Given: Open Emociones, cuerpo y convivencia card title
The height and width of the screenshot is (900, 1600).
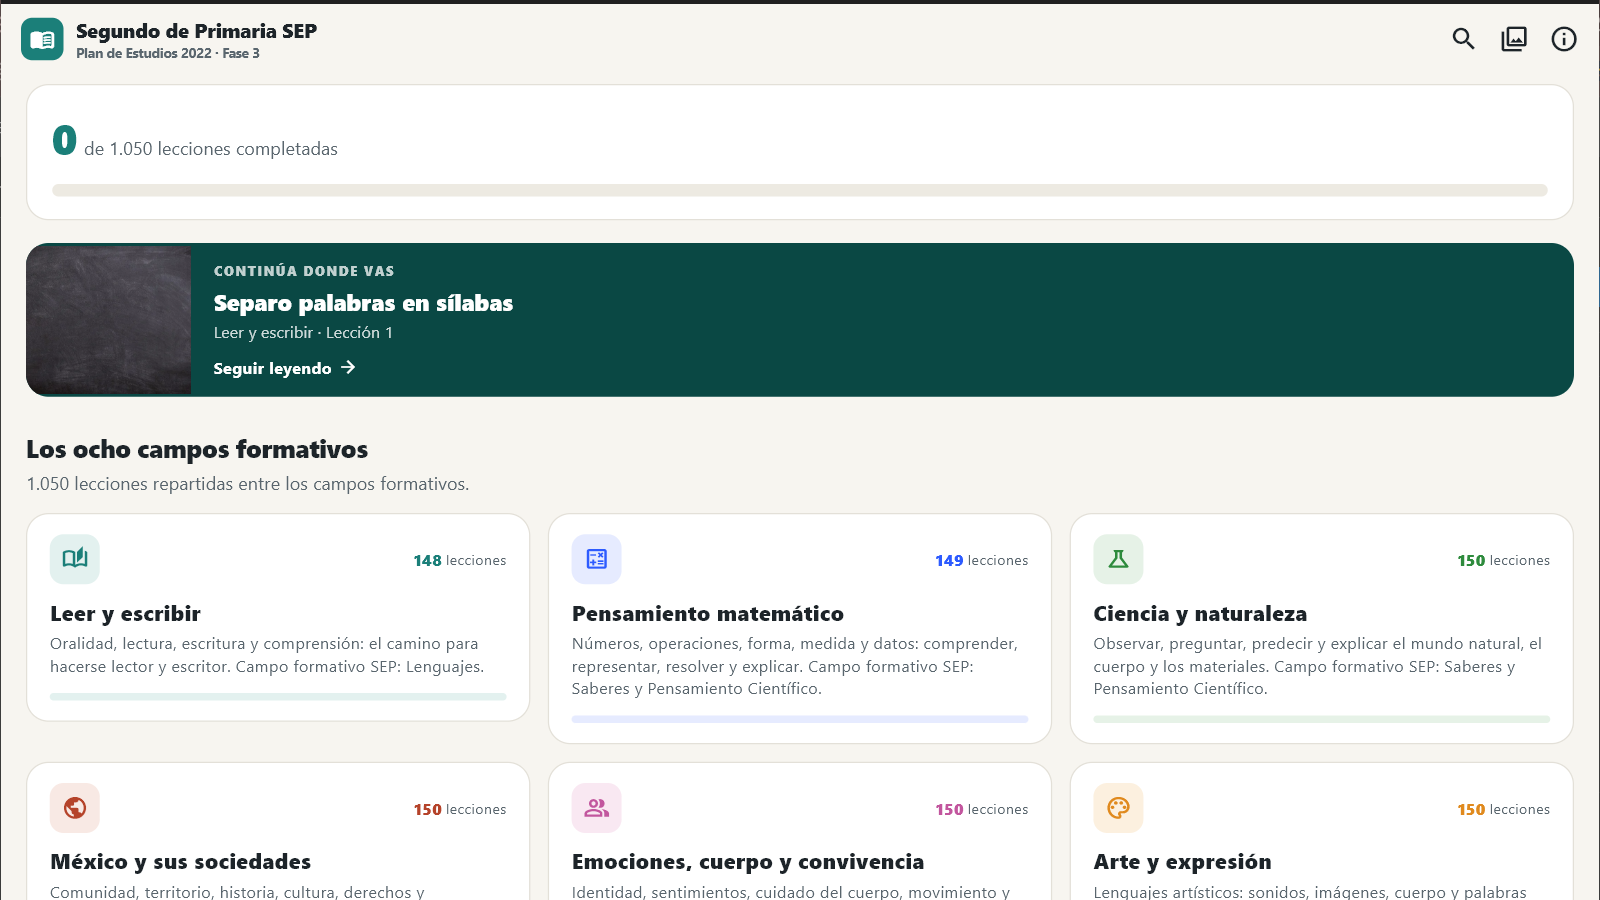Looking at the screenshot, I should coord(748,862).
